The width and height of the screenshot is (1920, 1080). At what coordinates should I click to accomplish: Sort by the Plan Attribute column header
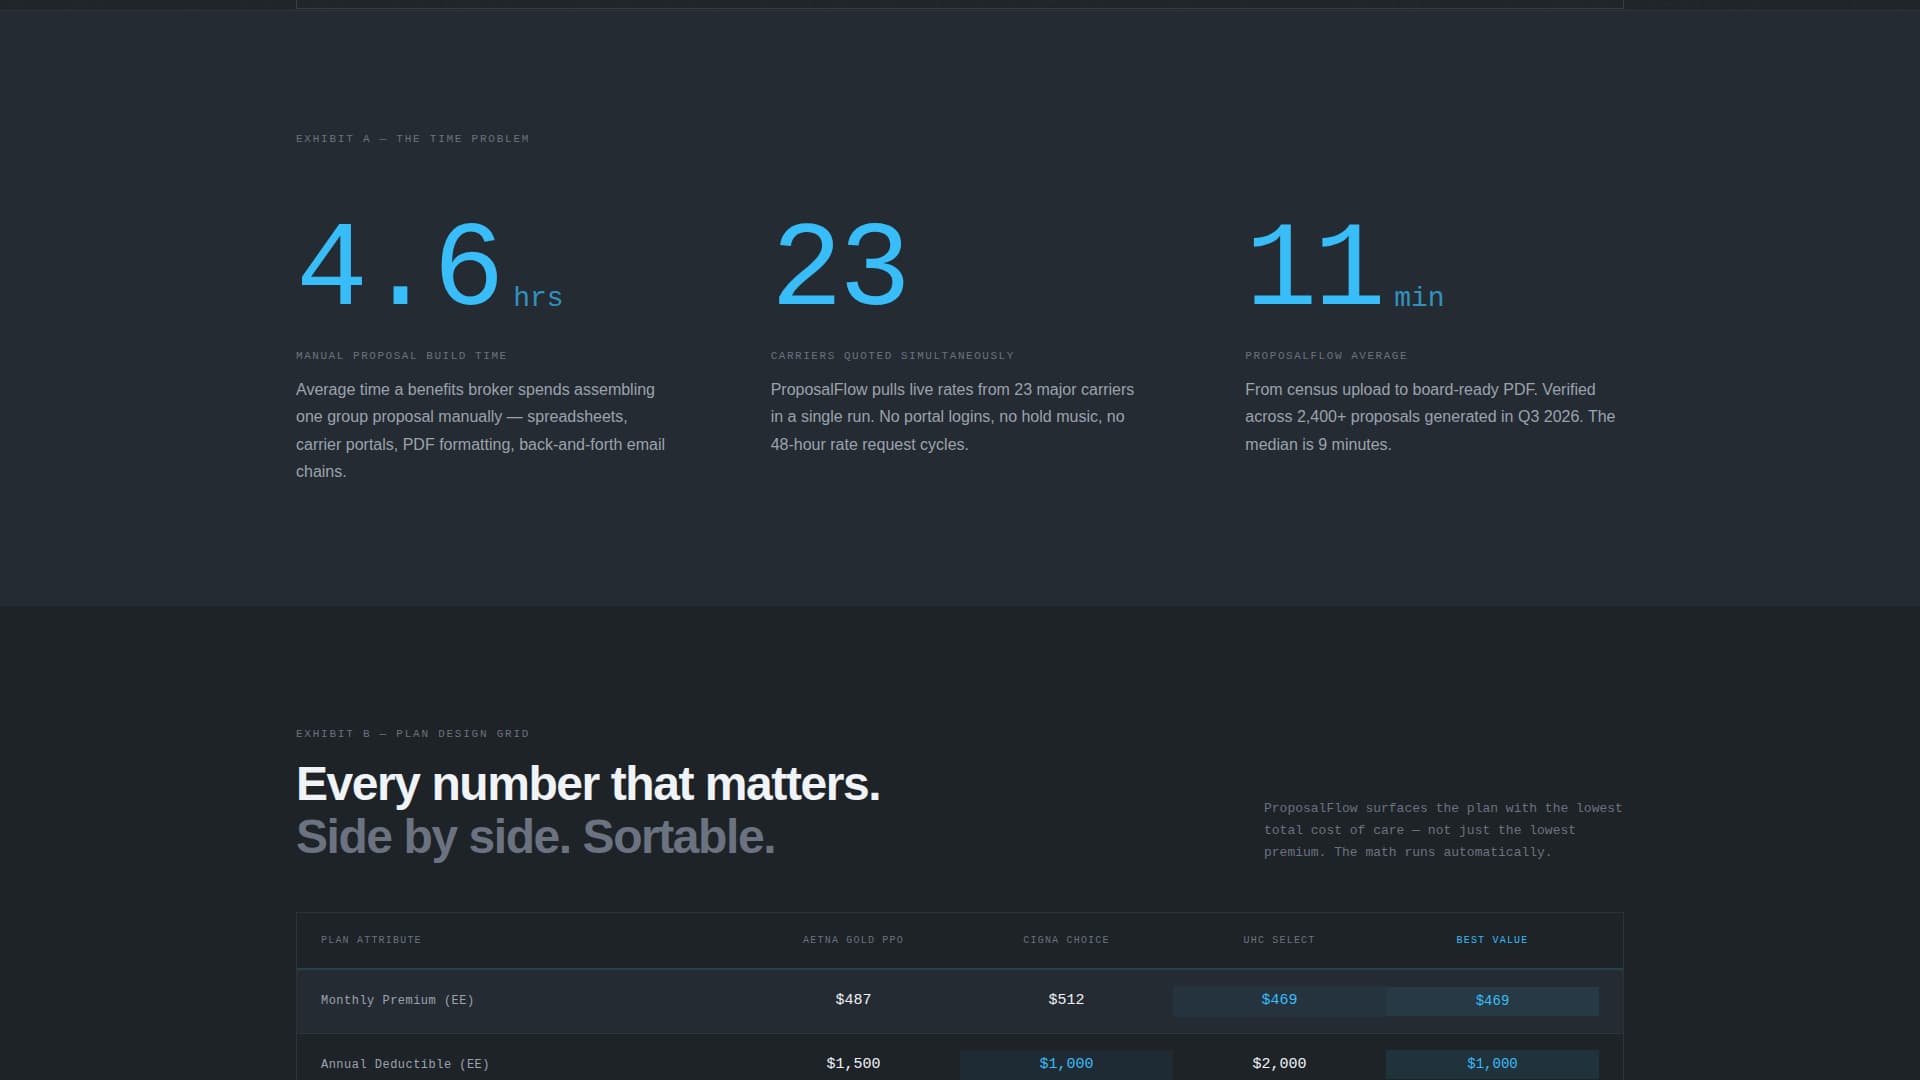[371, 940]
